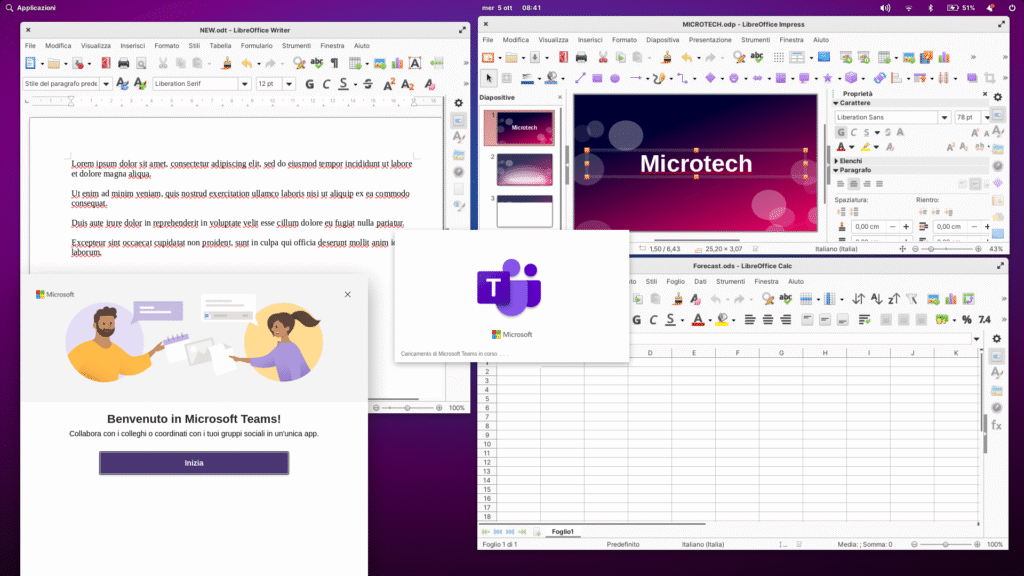Expand the Elenchi section in Impress sidebar
This screenshot has width=1024, height=576.
(x=837, y=160)
